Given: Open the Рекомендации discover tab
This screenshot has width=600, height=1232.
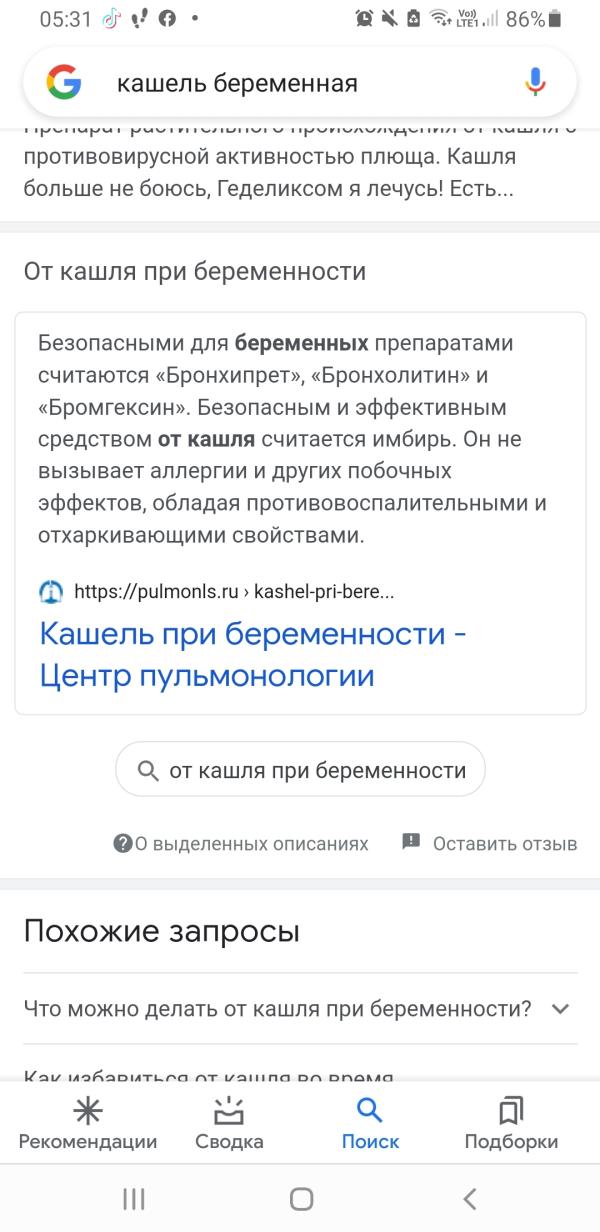Looking at the screenshot, I should click(x=88, y=1124).
